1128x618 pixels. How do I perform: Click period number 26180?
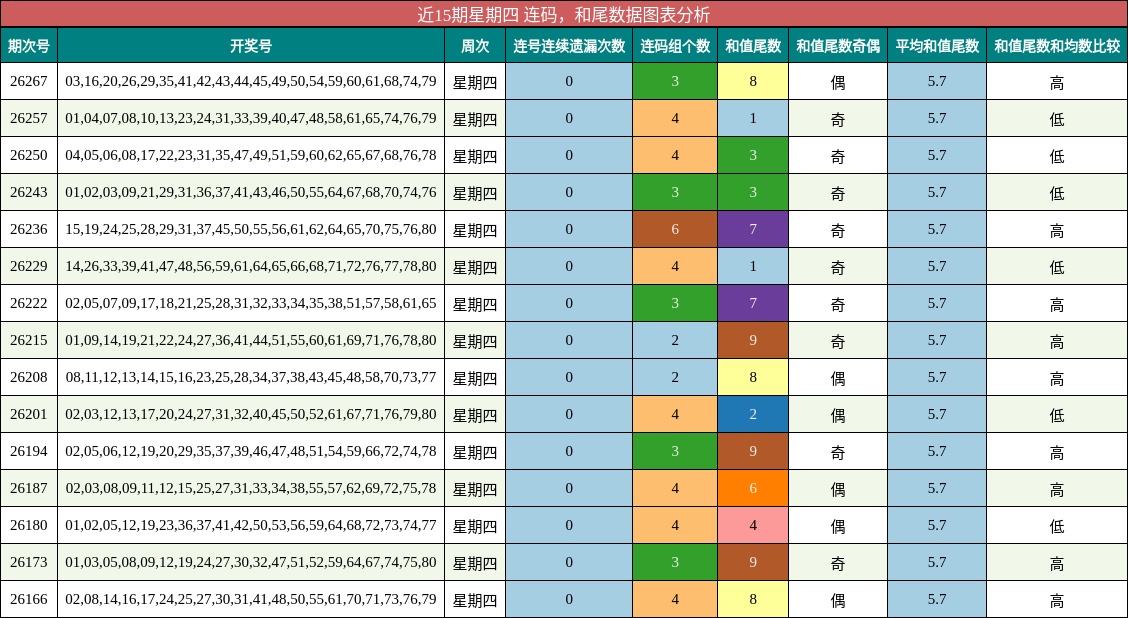[x=29, y=526]
